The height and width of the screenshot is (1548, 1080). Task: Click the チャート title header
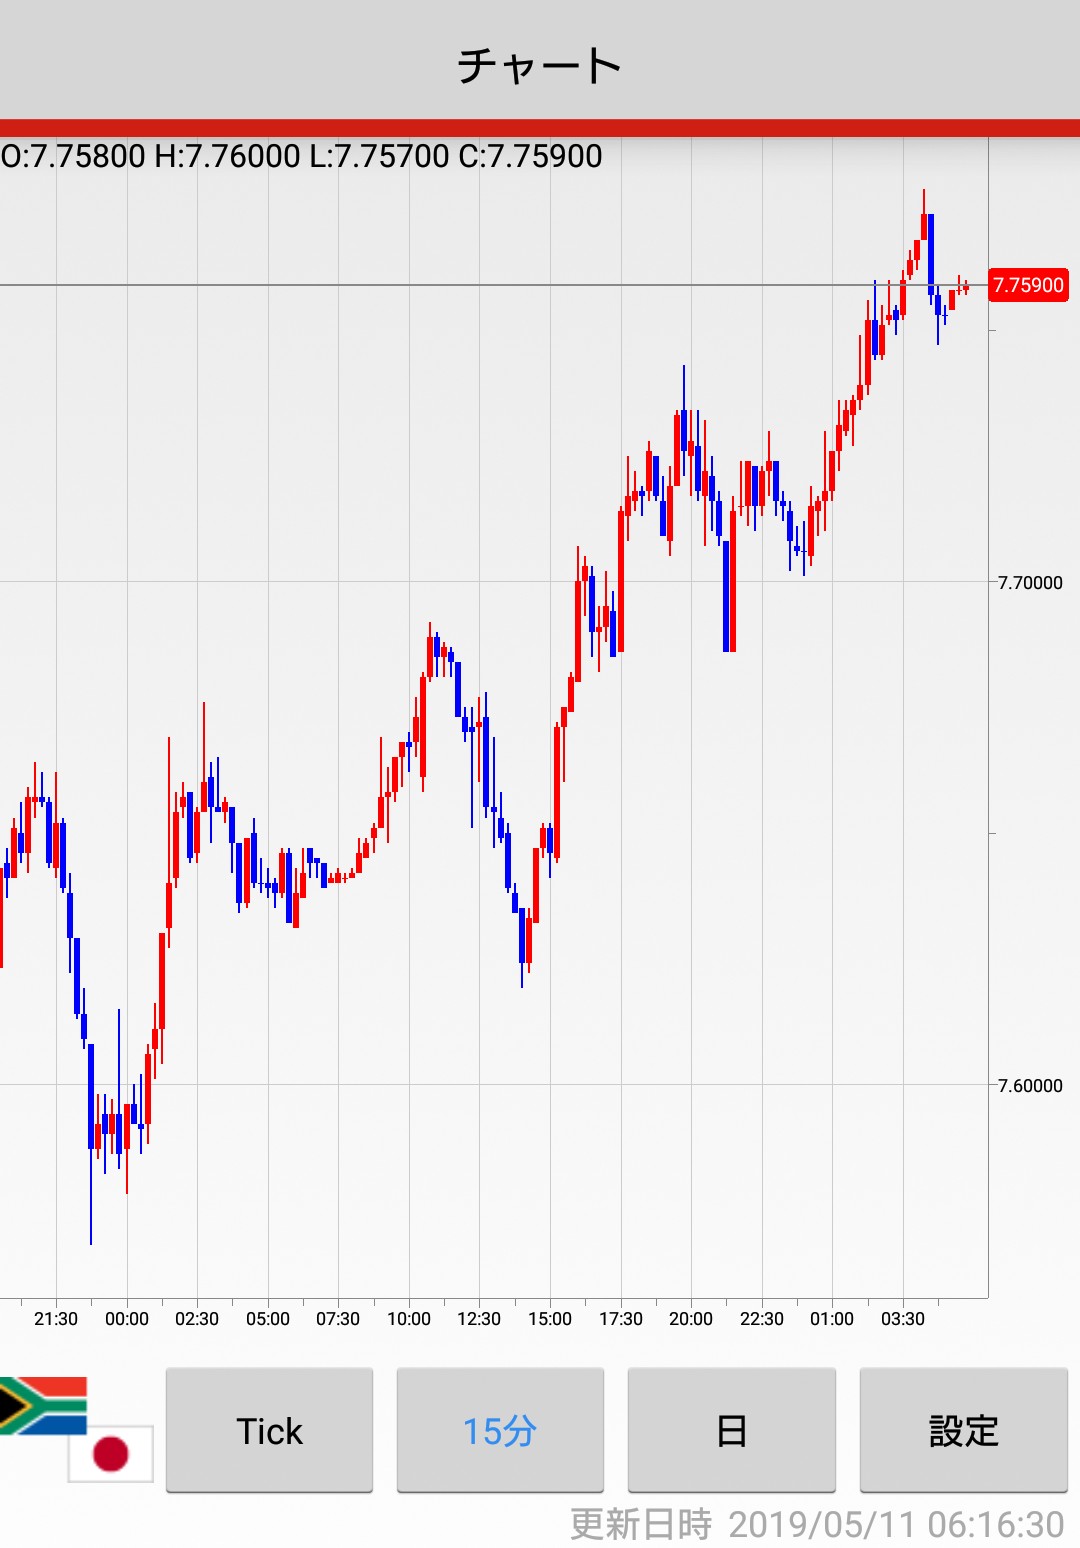(x=540, y=66)
